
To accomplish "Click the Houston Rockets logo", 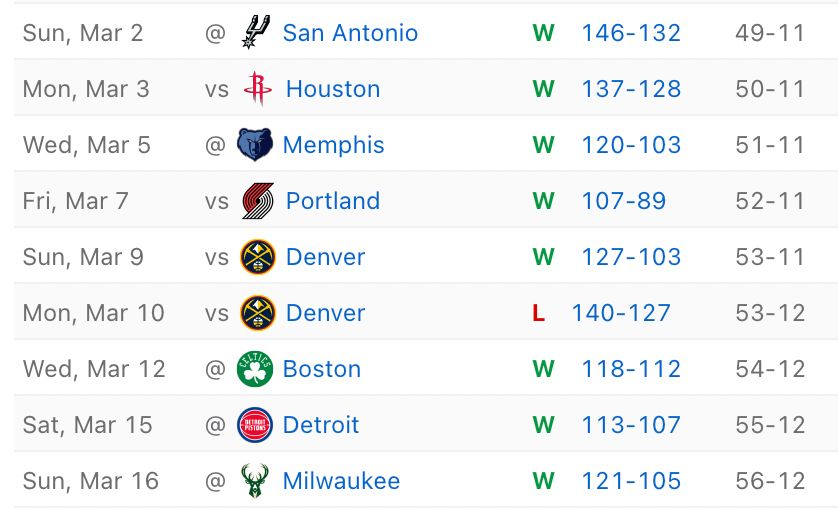I will coord(257,89).
